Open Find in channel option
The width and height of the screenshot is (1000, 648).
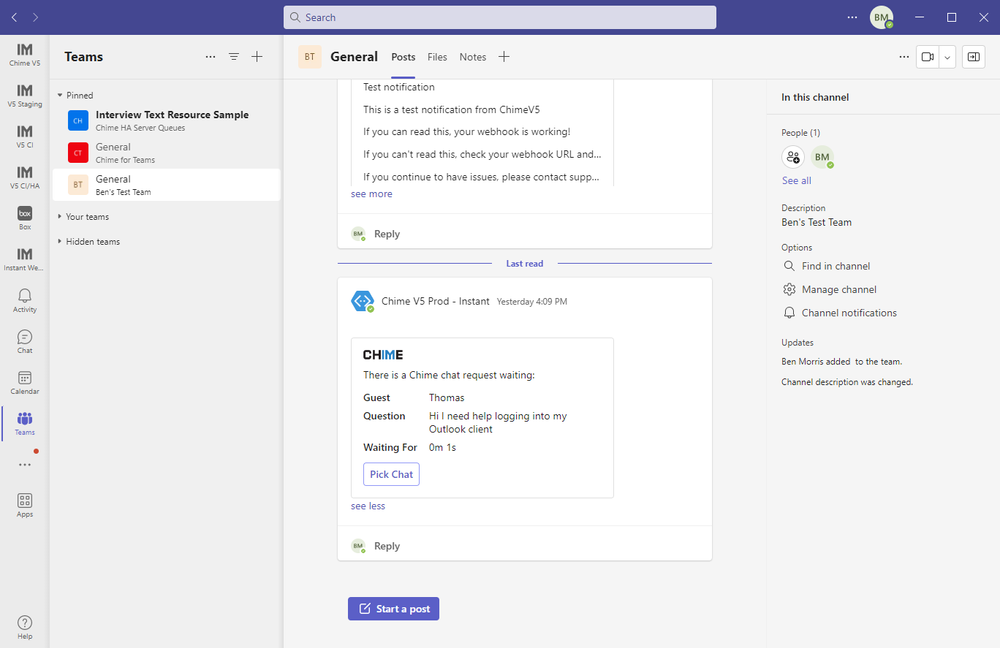pos(827,266)
